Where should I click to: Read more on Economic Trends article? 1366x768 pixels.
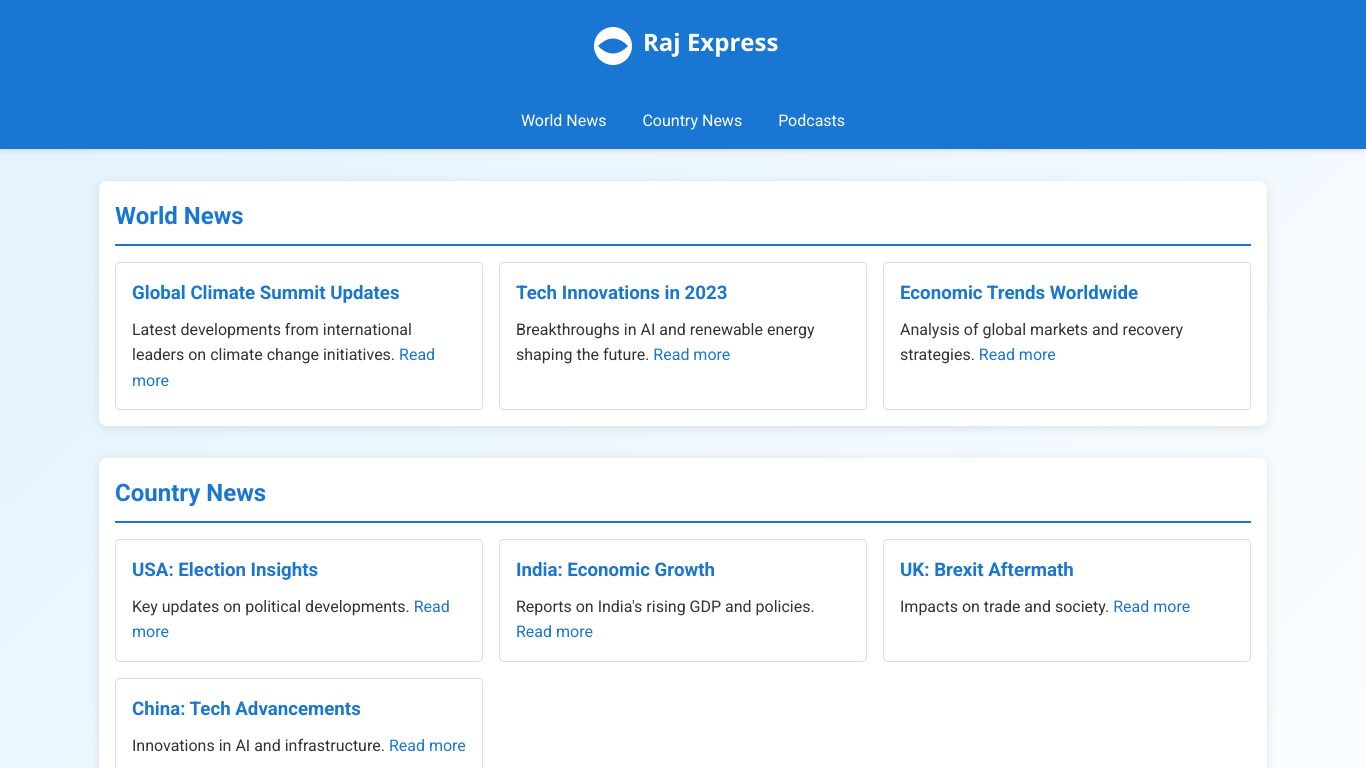pyautogui.click(x=1017, y=355)
